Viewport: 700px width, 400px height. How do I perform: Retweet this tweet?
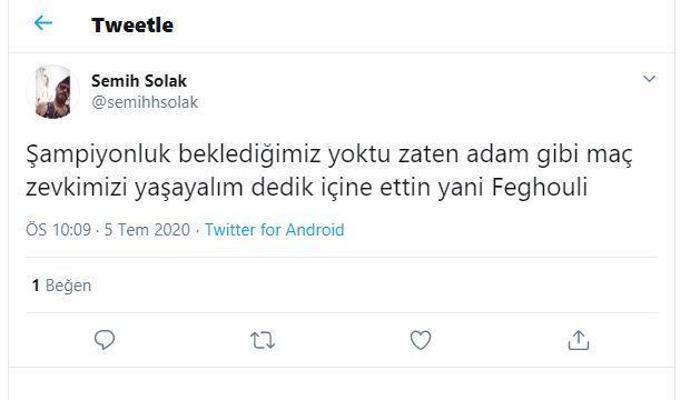click(x=262, y=341)
